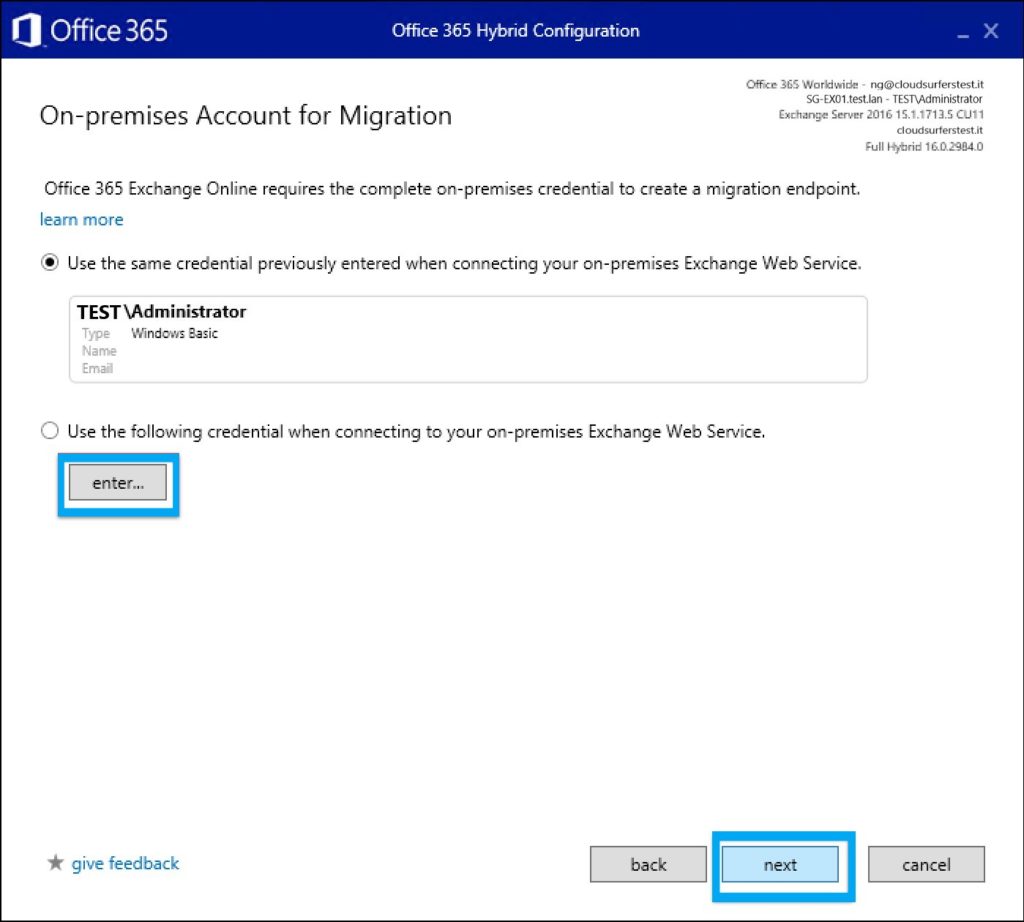
Task: Click 'Exchange Server 2016 15.1.1713.5 CU11' text
Action: point(881,115)
